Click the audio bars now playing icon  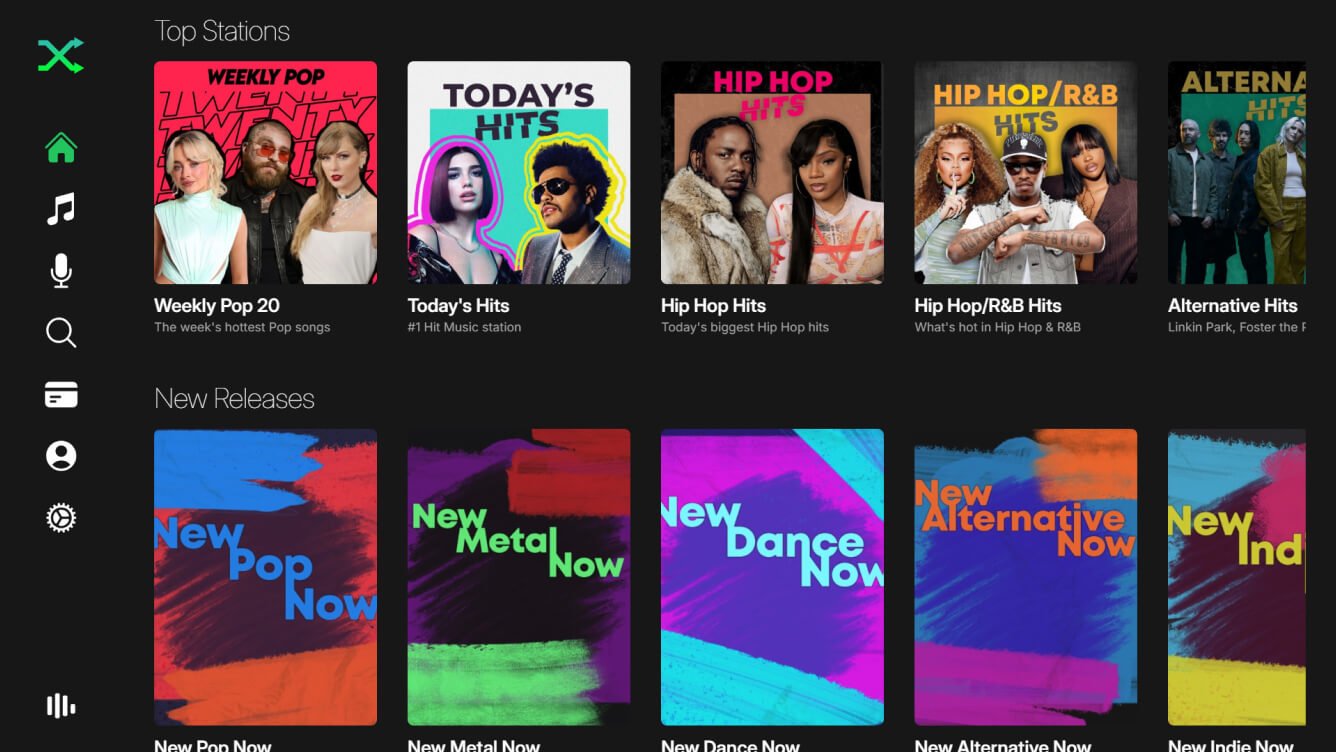pos(61,706)
